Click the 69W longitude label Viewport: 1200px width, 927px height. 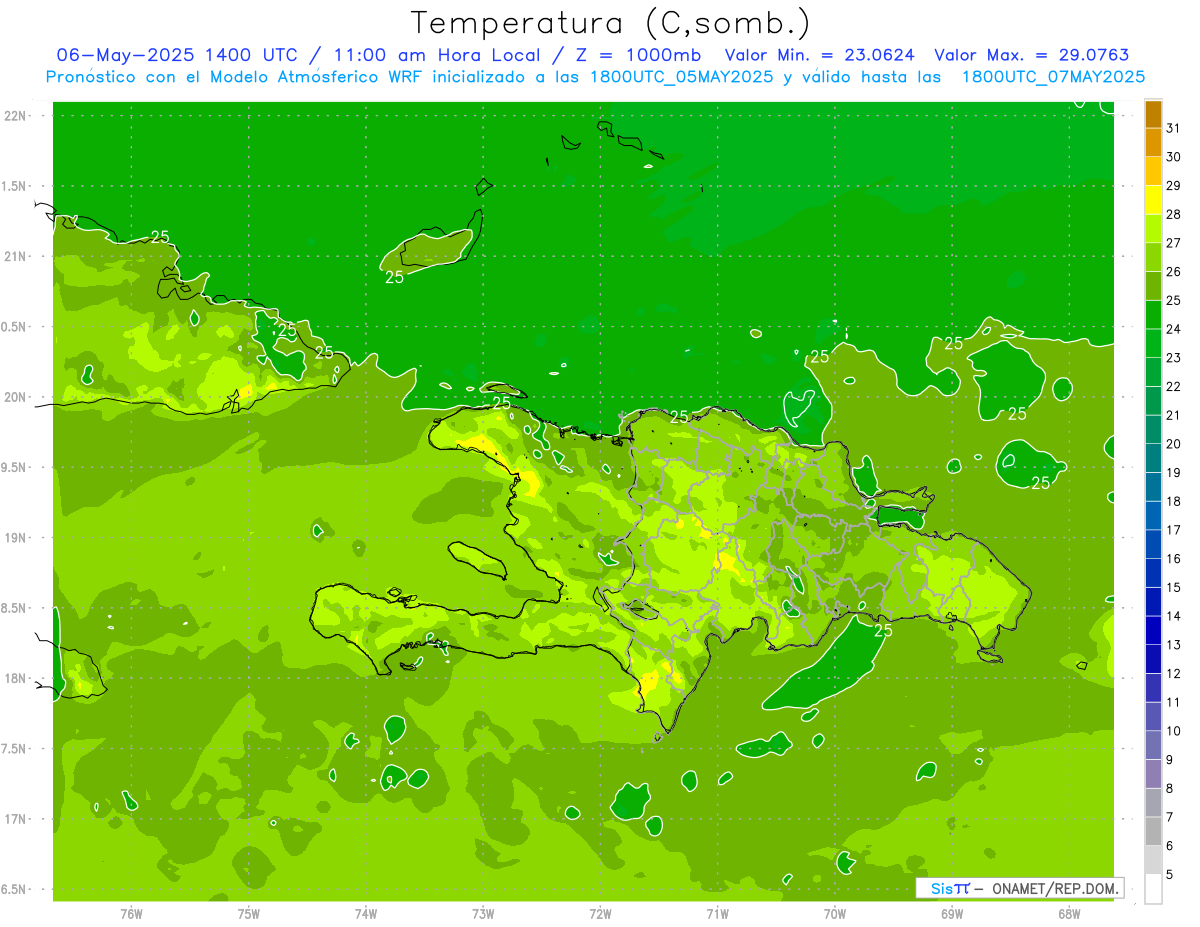[952, 913]
